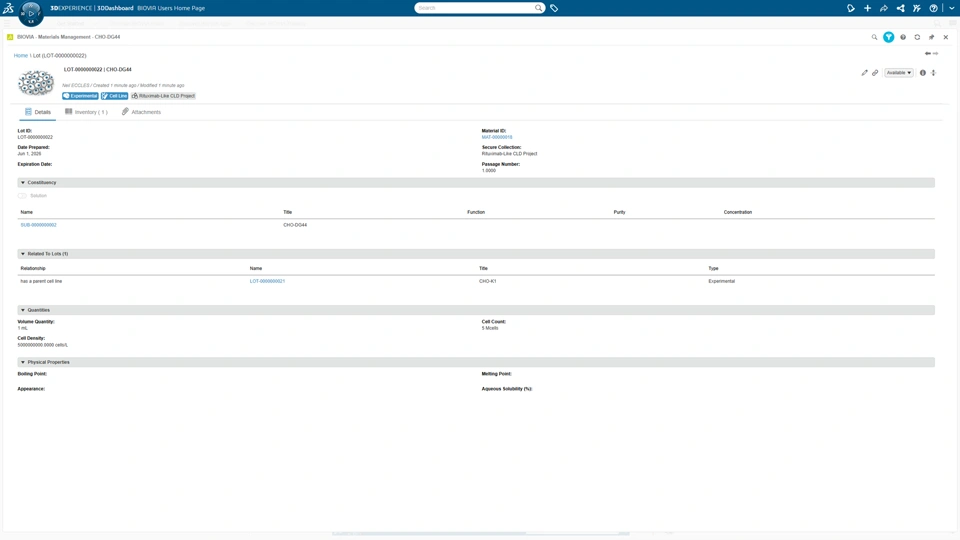Click the top search input field

click(x=474, y=8)
